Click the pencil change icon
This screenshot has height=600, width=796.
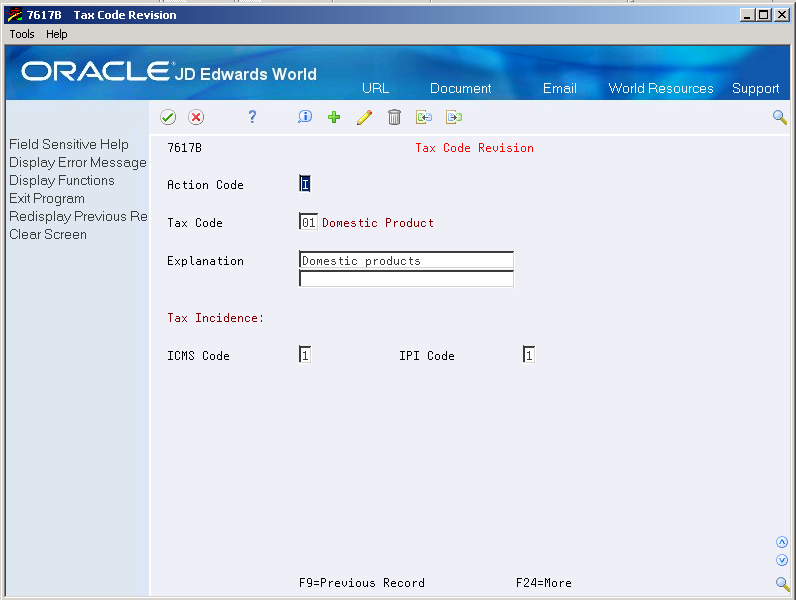364,117
